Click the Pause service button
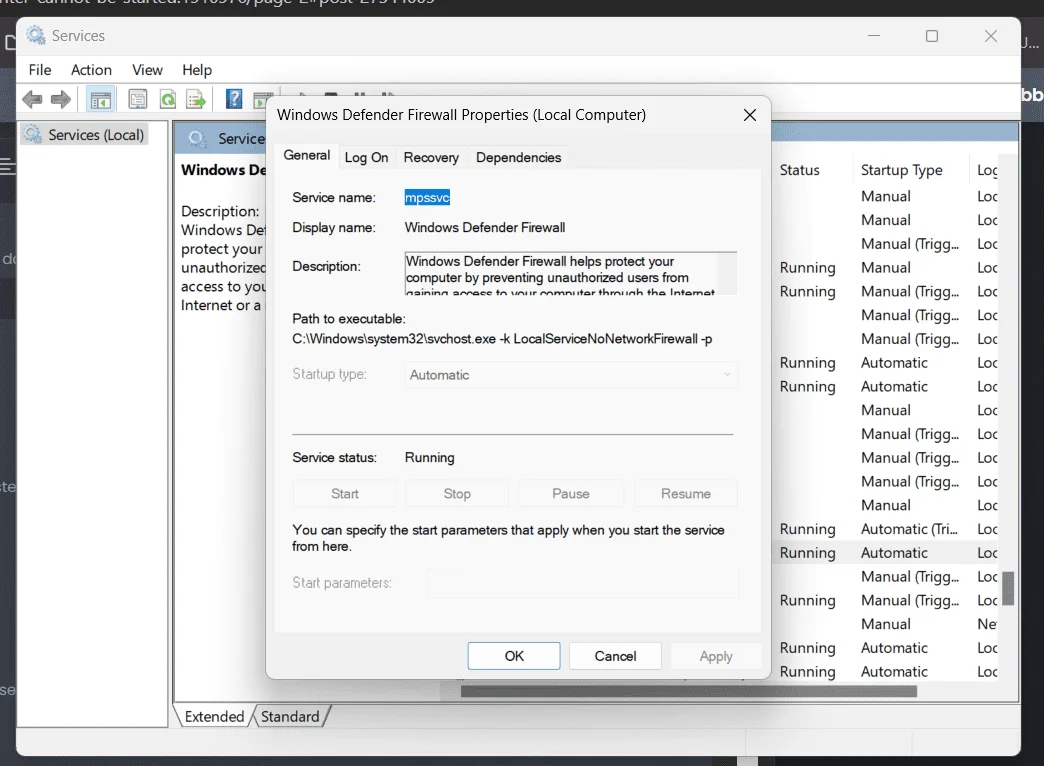Screen dimensions: 1044x766 point(571,494)
